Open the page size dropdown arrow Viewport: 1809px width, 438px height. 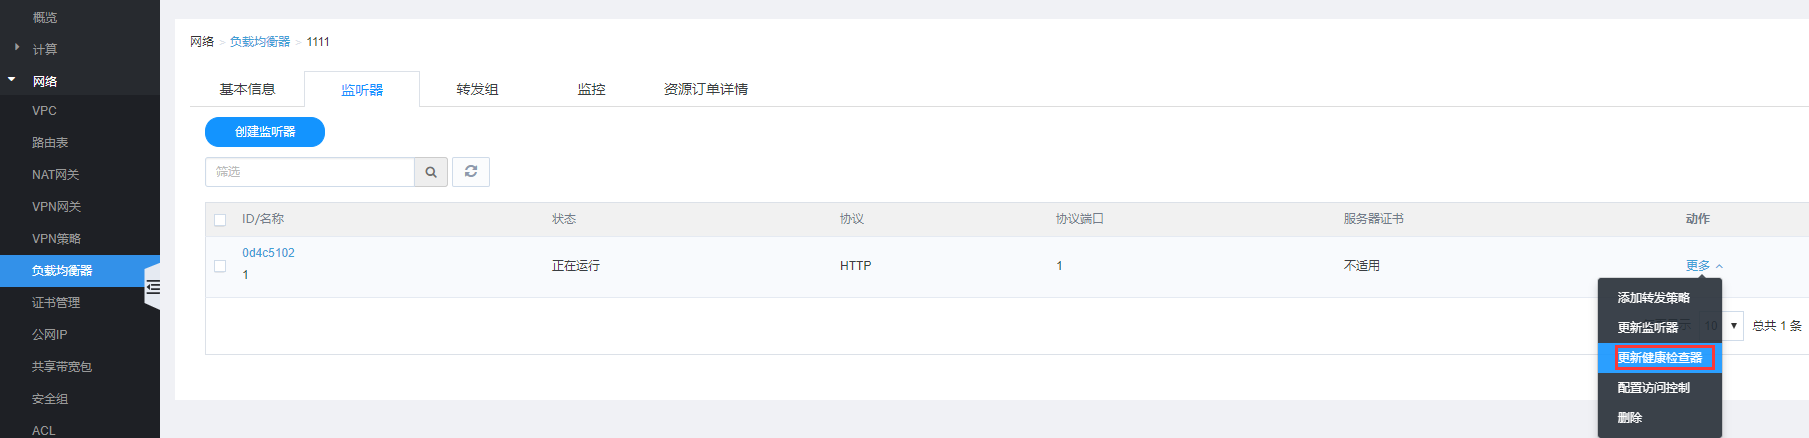click(x=1733, y=326)
